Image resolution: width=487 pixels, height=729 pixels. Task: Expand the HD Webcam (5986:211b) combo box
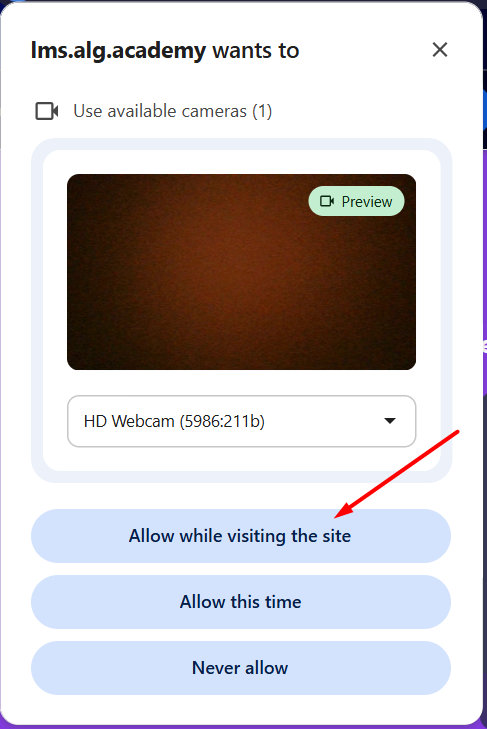pyautogui.click(x=241, y=421)
